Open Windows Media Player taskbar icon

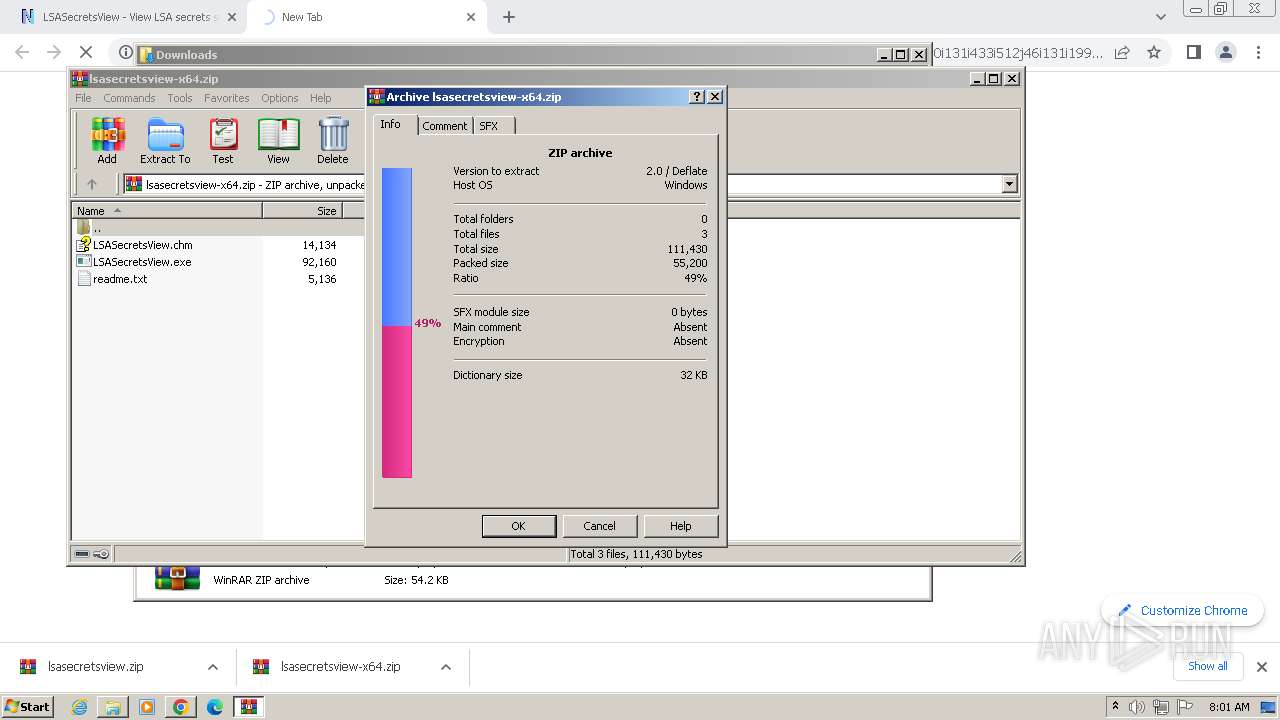tap(147, 707)
